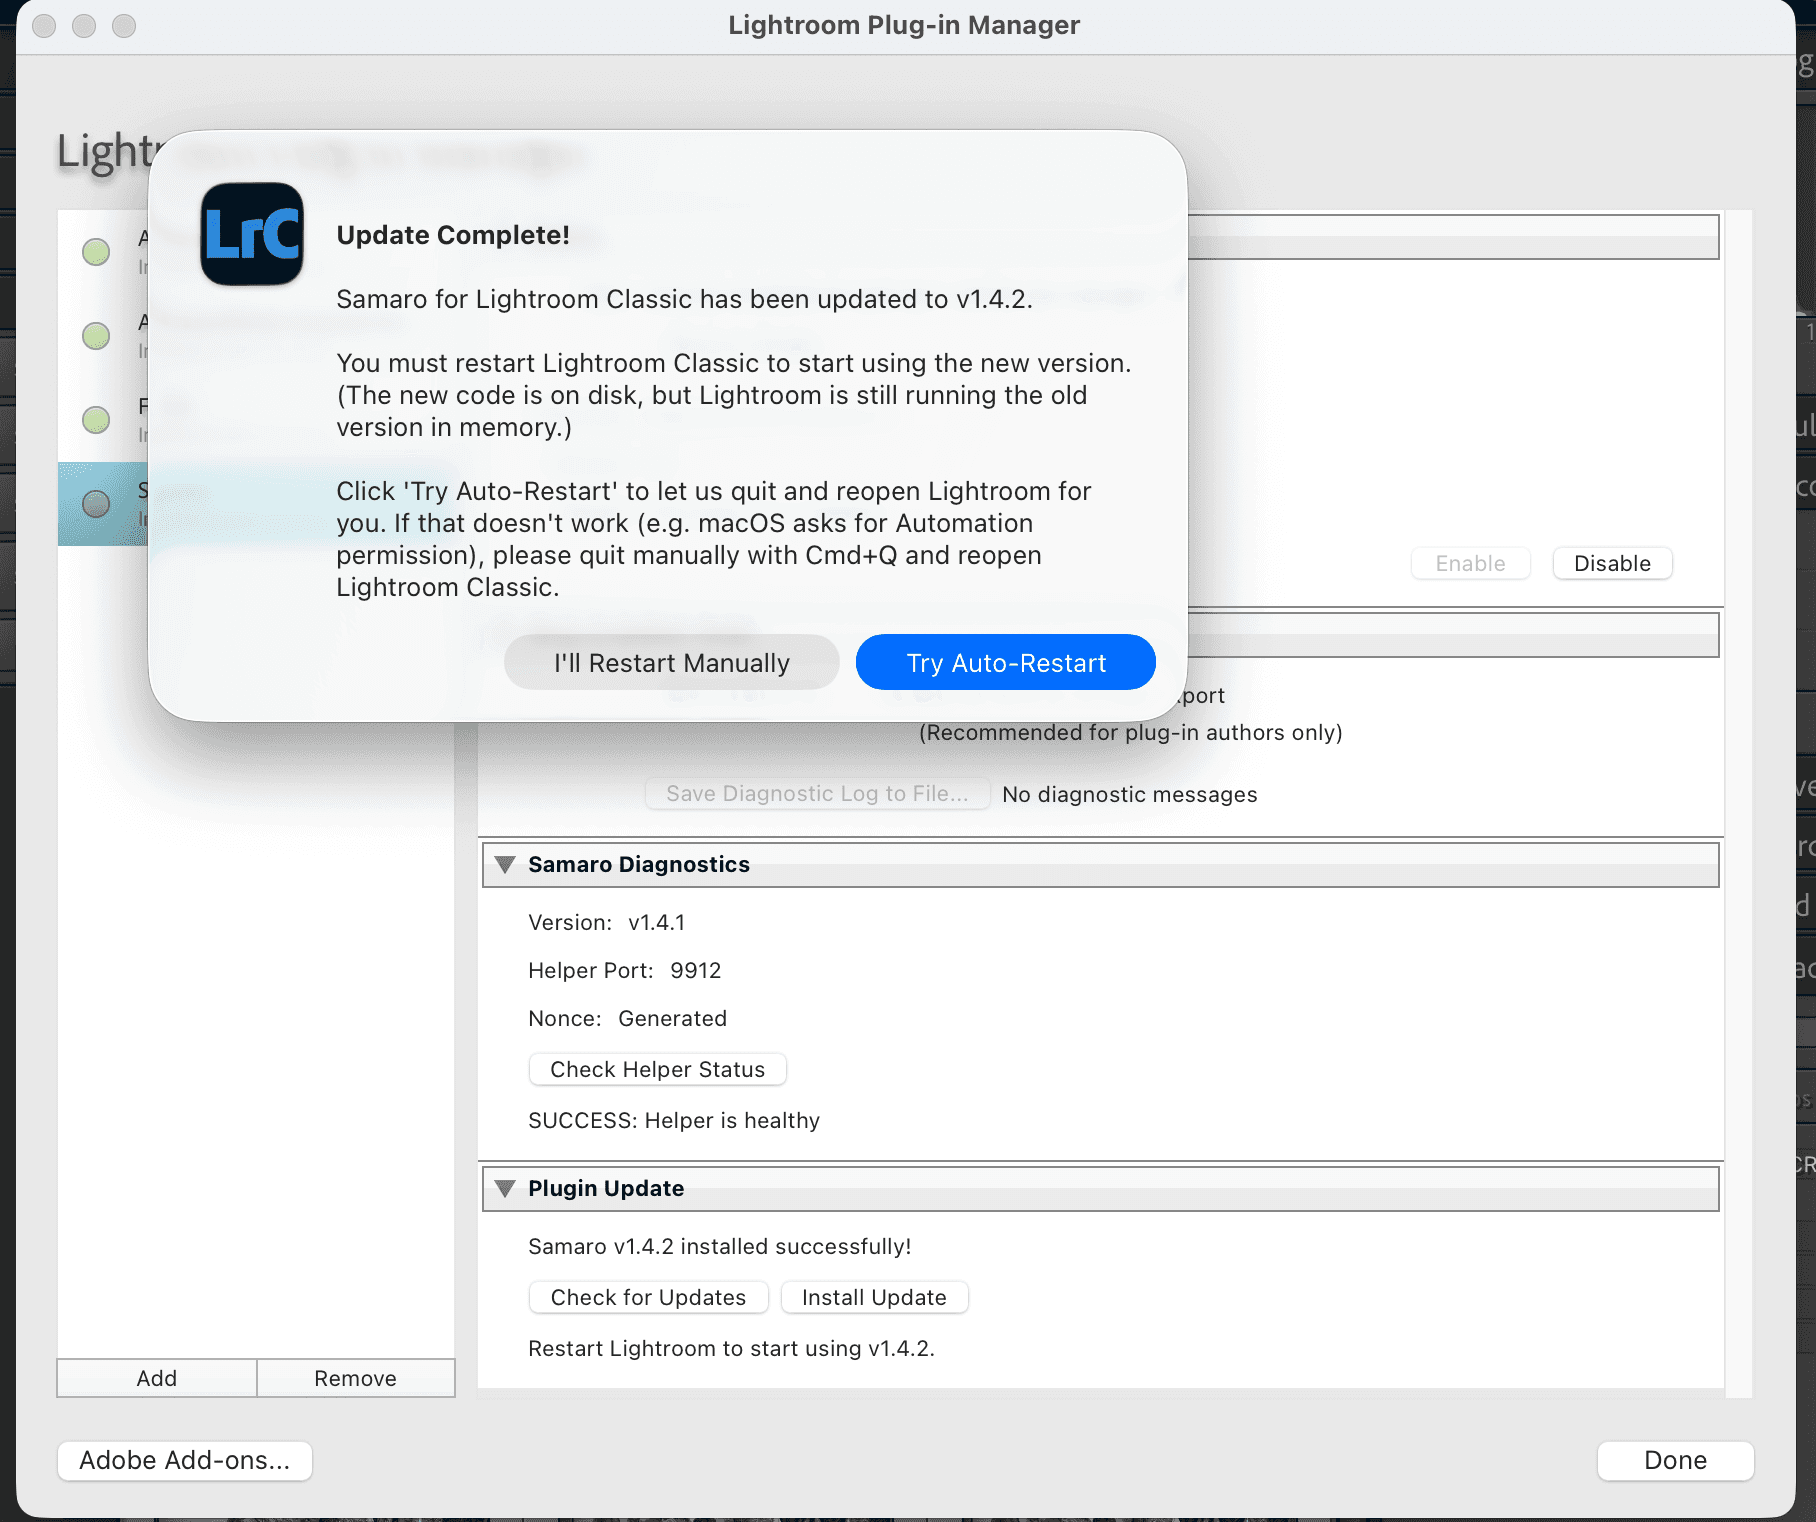Click the Remove plug-in button
1816x1522 pixels.
click(355, 1378)
